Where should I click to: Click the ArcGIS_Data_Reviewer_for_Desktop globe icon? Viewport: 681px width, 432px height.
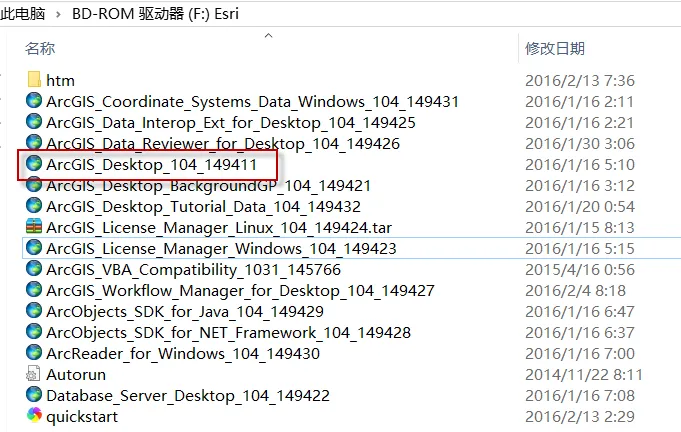click(x=34, y=143)
